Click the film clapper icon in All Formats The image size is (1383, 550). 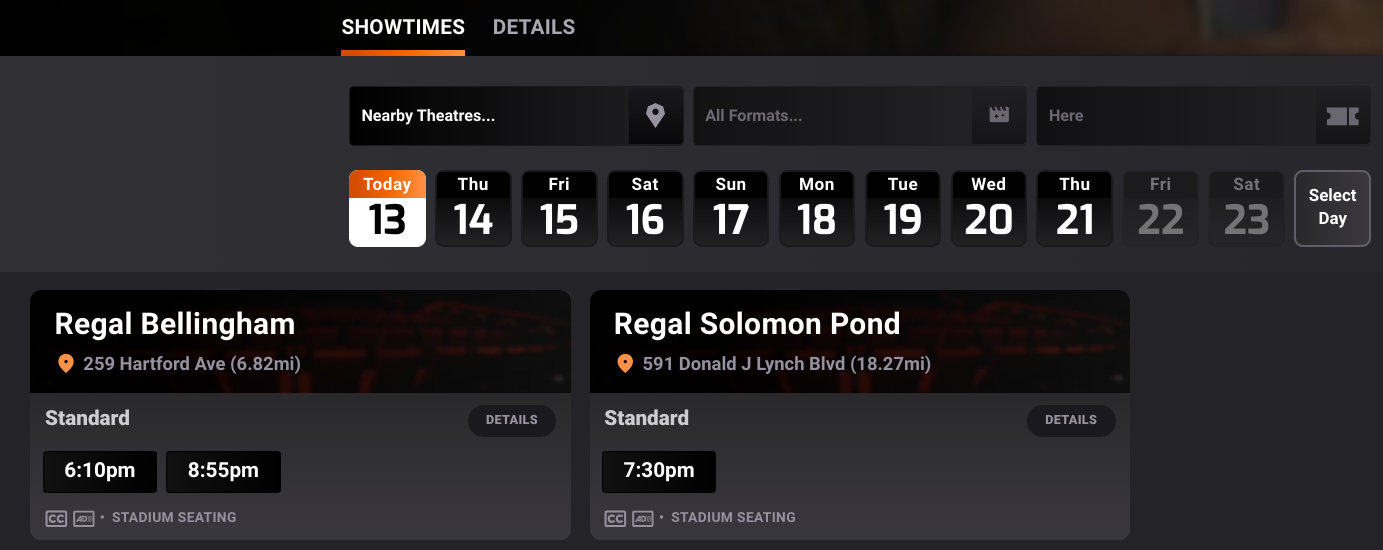[x=999, y=116]
